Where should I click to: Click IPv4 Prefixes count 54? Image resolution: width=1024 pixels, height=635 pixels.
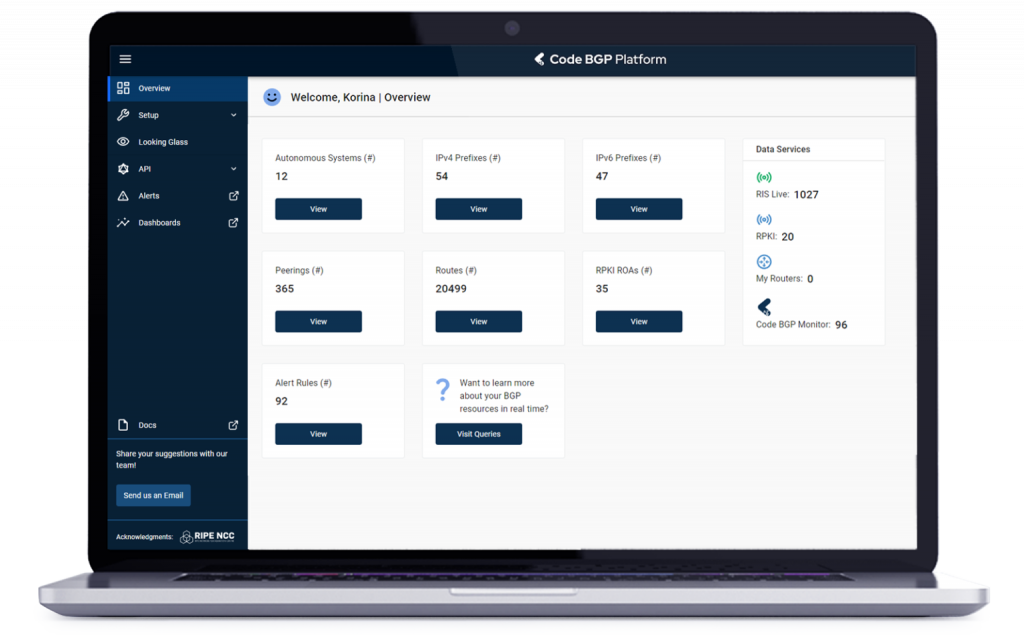(442, 176)
